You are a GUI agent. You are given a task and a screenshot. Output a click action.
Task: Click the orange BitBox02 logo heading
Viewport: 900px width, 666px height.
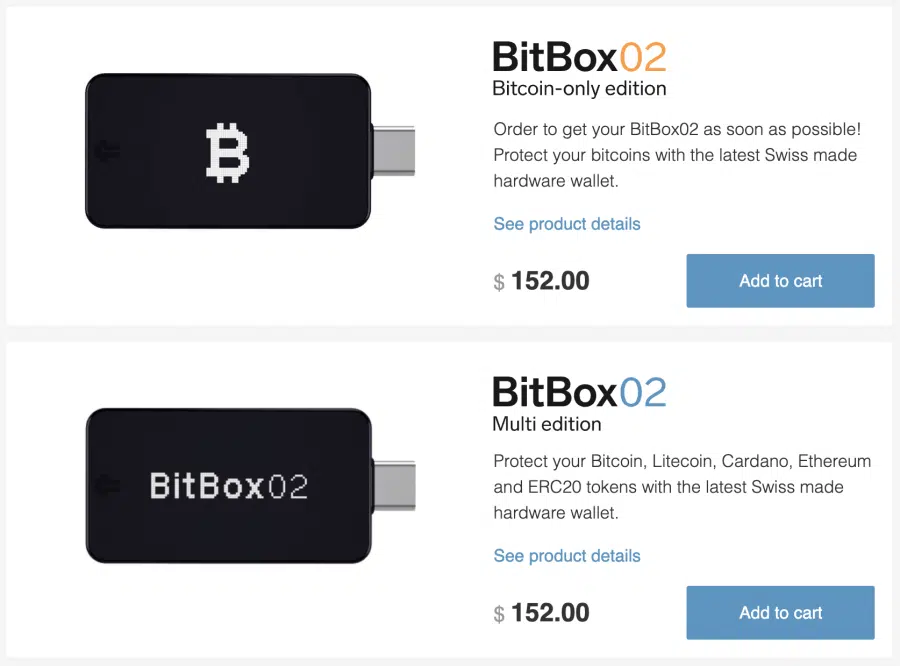[579, 57]
